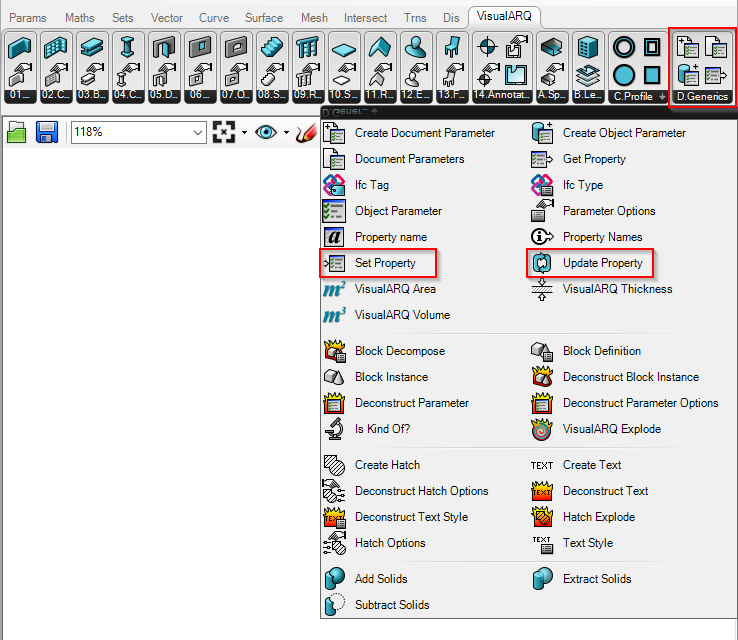Open the zoom extents dropdown arrow
Image resolution: width=738 pixels, height=640 pixels.
(244, 132)
